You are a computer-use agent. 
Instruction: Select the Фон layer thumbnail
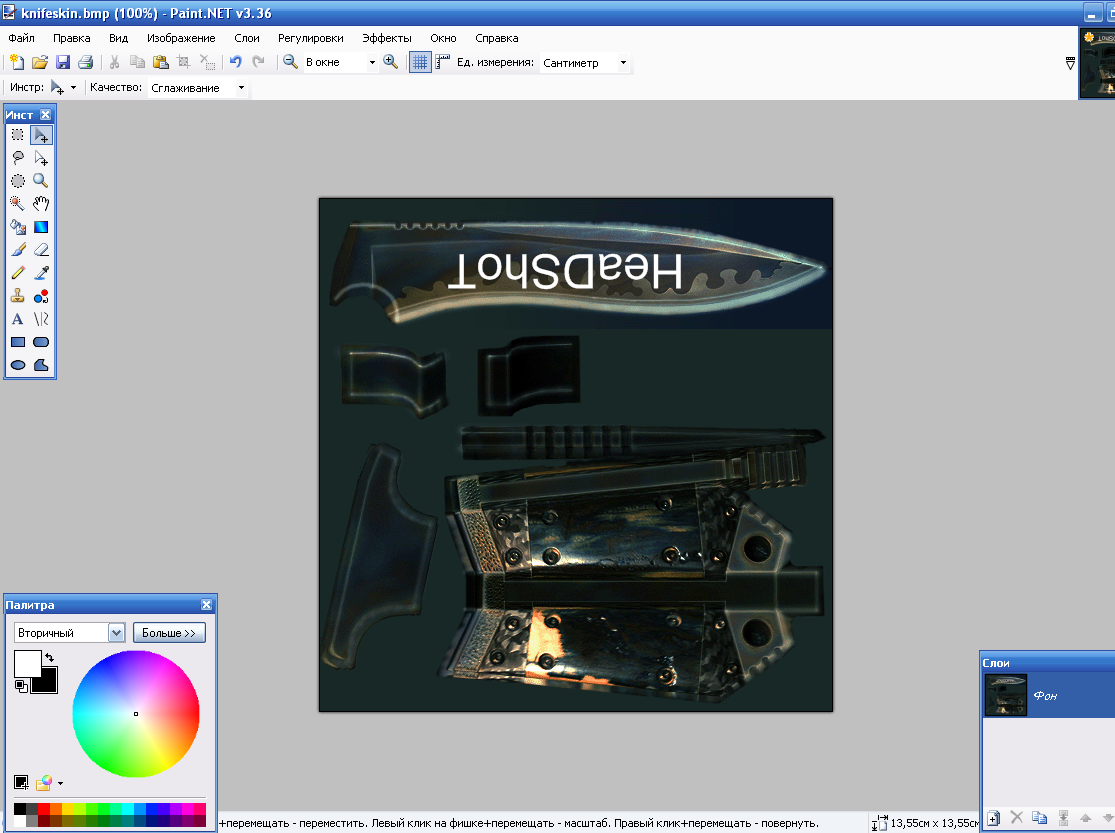(x=1005, y=695)
